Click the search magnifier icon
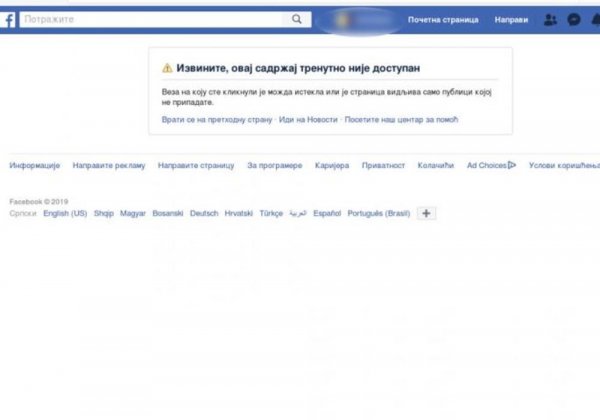The image size is (600, 420). tap(296, 19)
